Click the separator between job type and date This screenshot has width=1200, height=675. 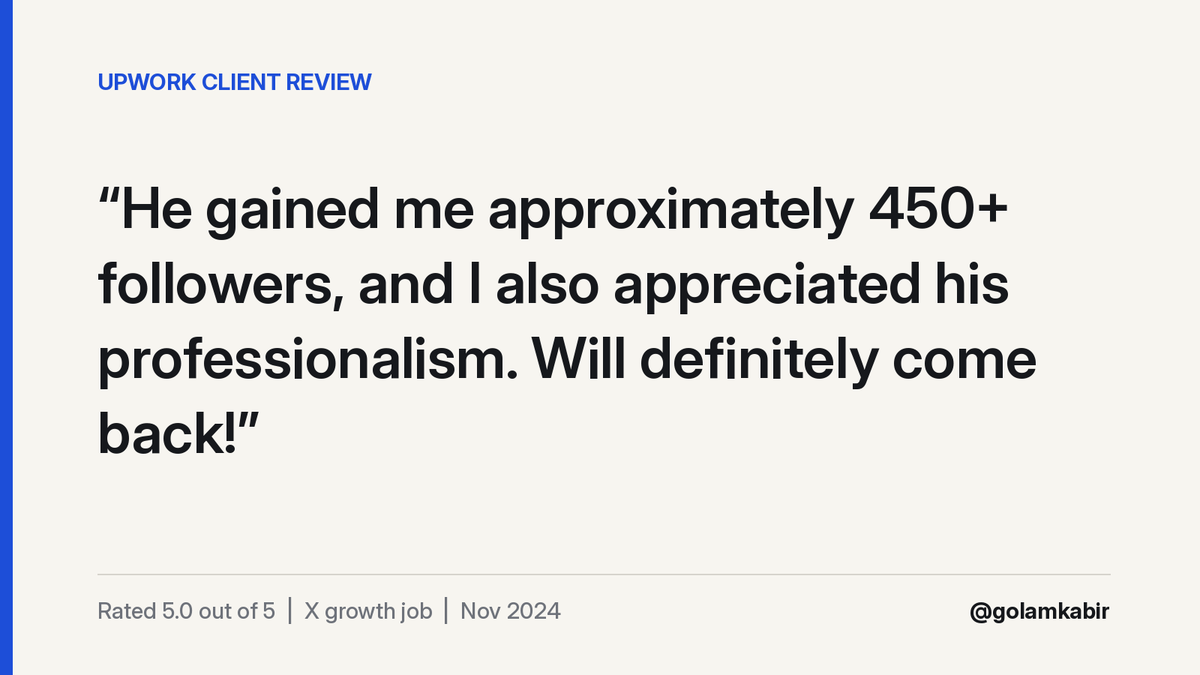tap(446, 611)
